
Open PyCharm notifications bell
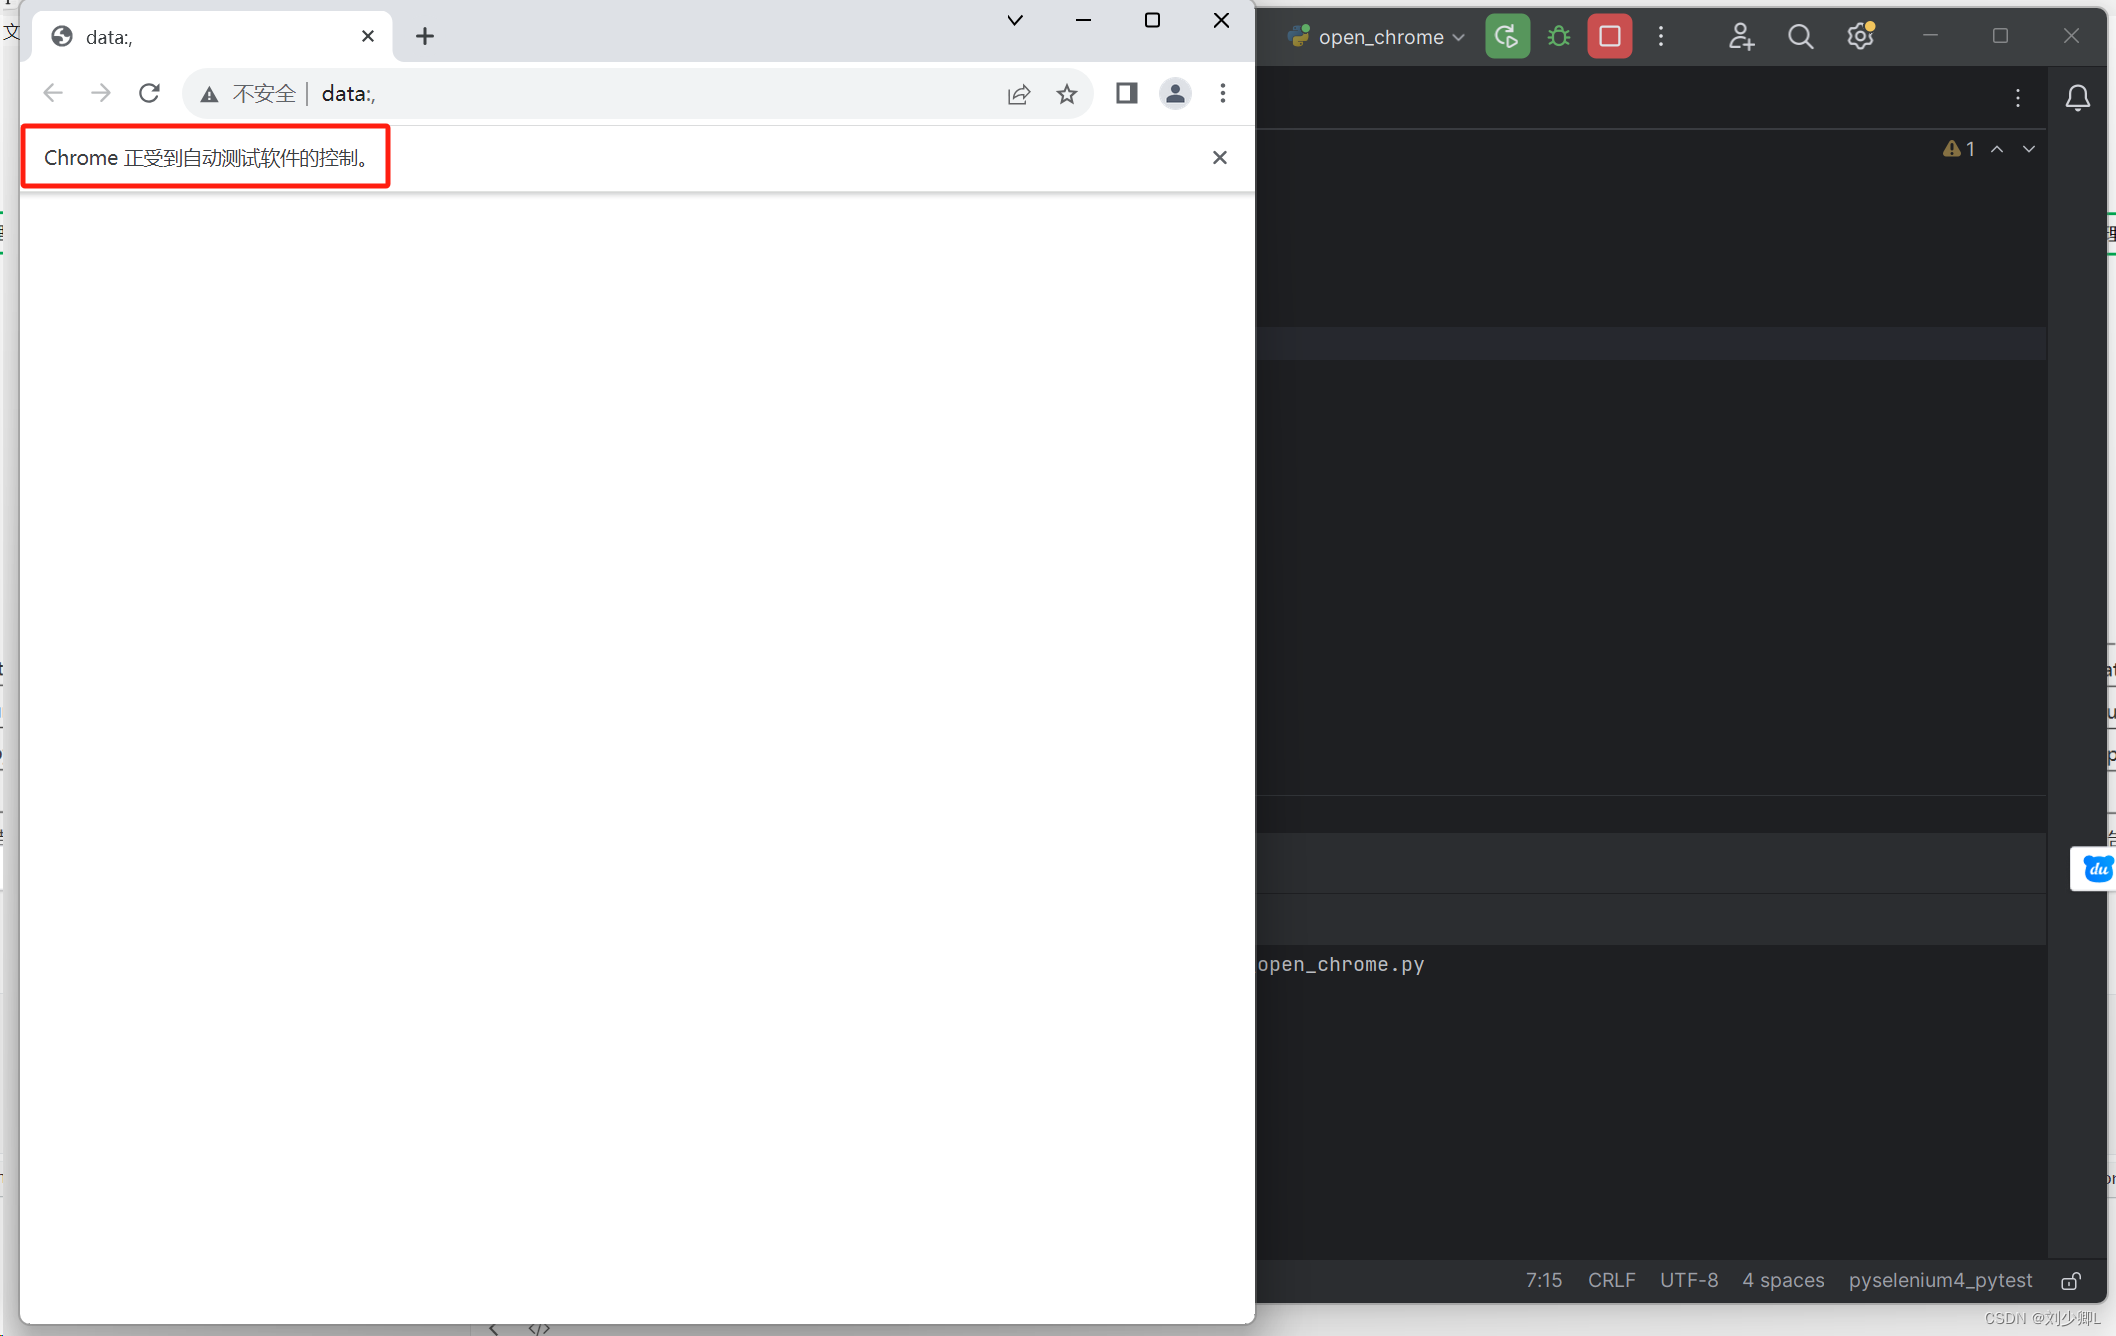(2077, 98)
